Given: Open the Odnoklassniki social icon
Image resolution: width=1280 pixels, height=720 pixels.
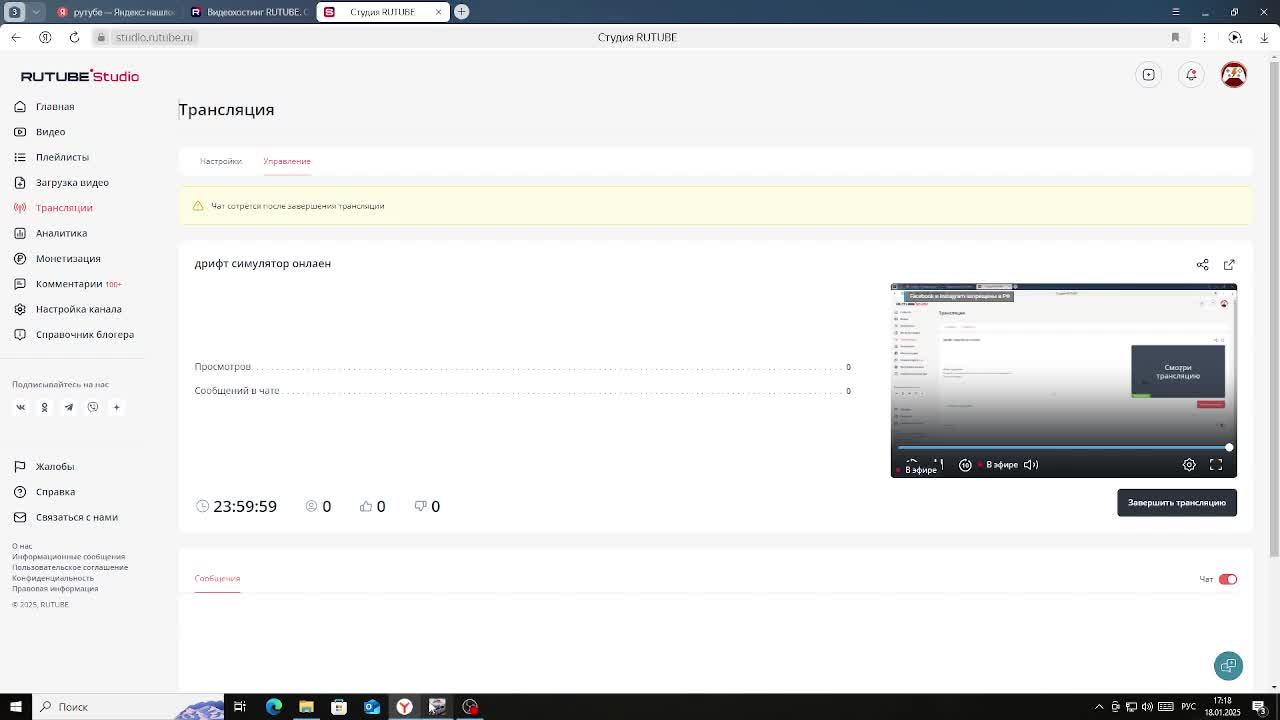Looking at the screenshot, I should (x=44, y=407).
